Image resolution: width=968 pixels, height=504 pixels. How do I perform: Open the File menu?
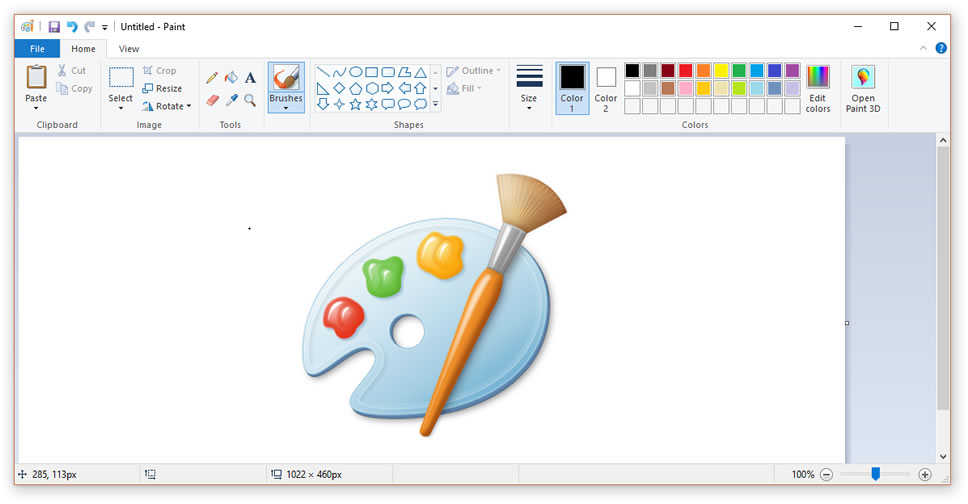(x=37, y=49)
